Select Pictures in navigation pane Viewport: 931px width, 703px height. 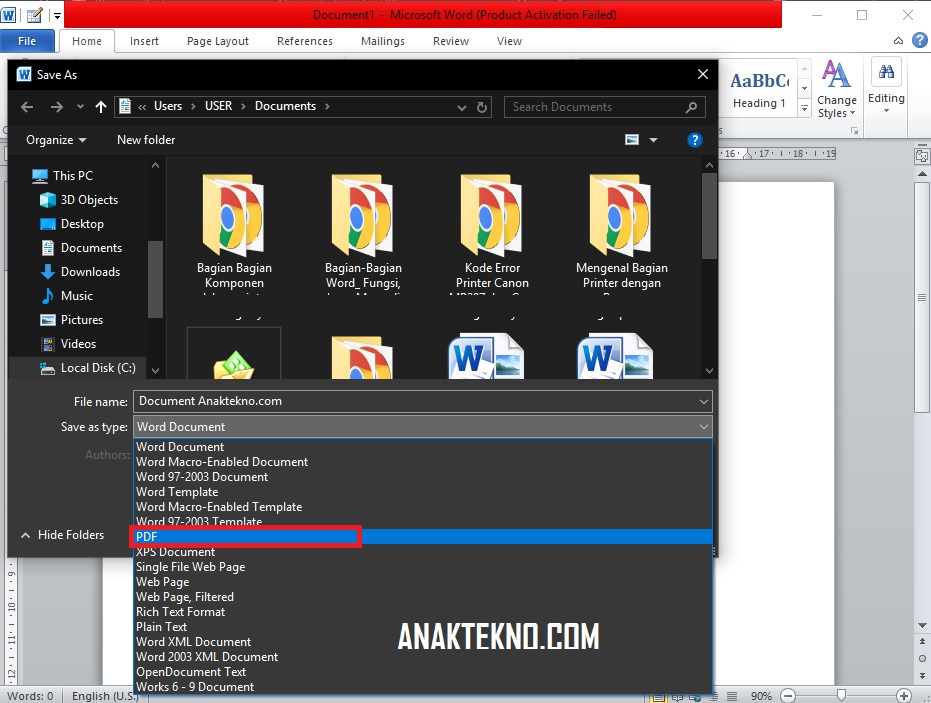click(71, 319)
